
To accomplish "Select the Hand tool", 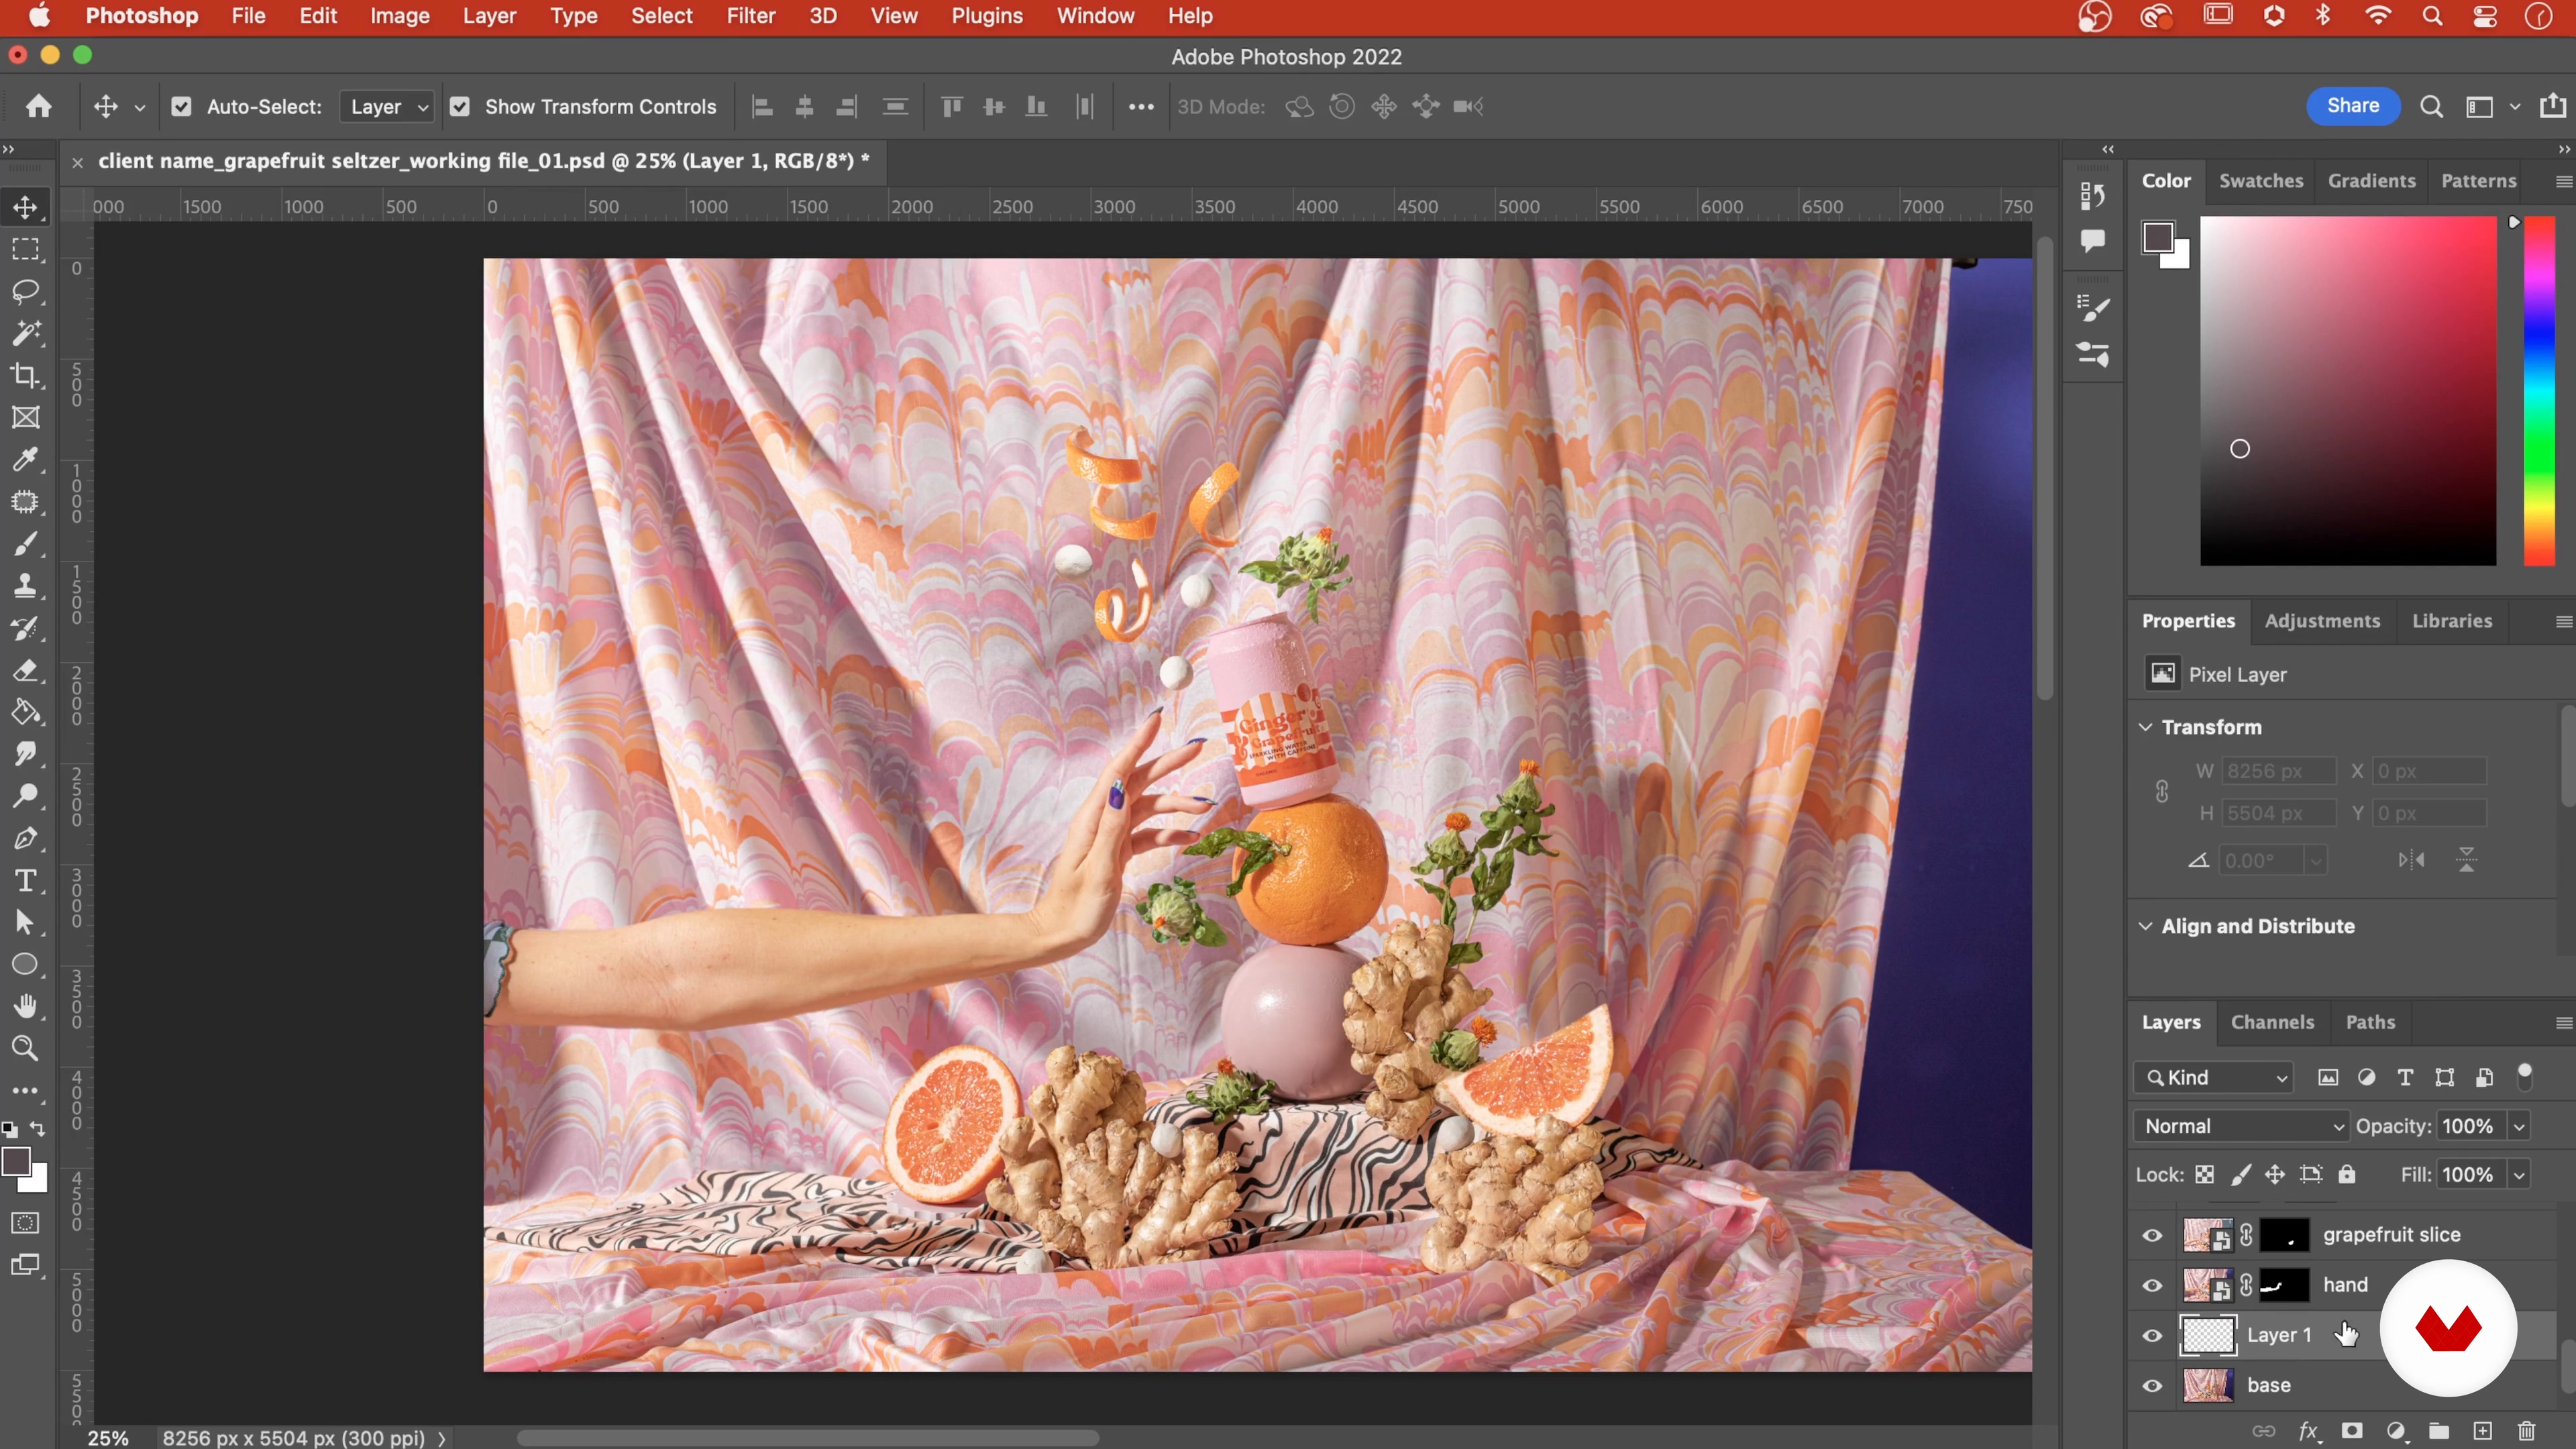I will (26, 1006).
